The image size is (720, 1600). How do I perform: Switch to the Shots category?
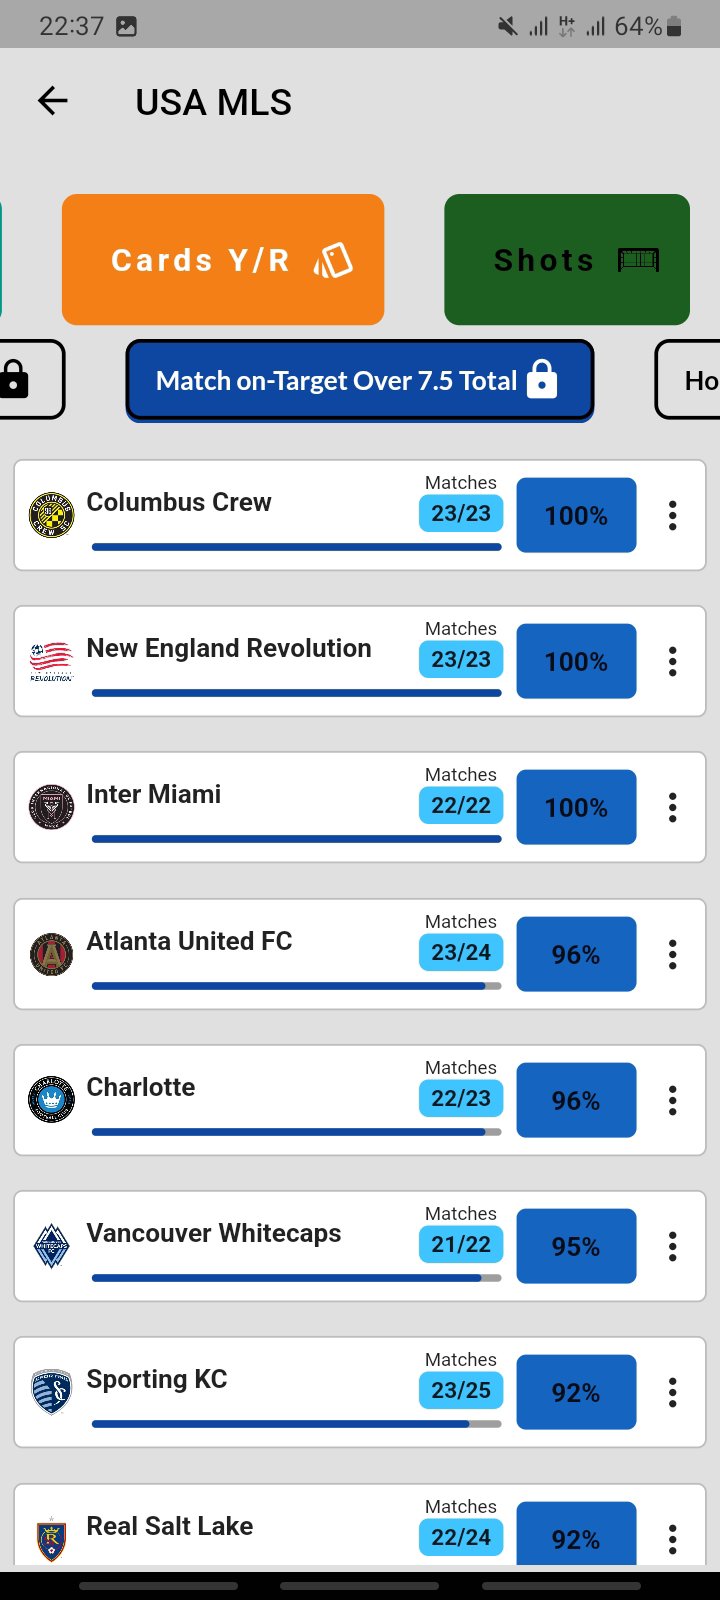tap(567, 260)
